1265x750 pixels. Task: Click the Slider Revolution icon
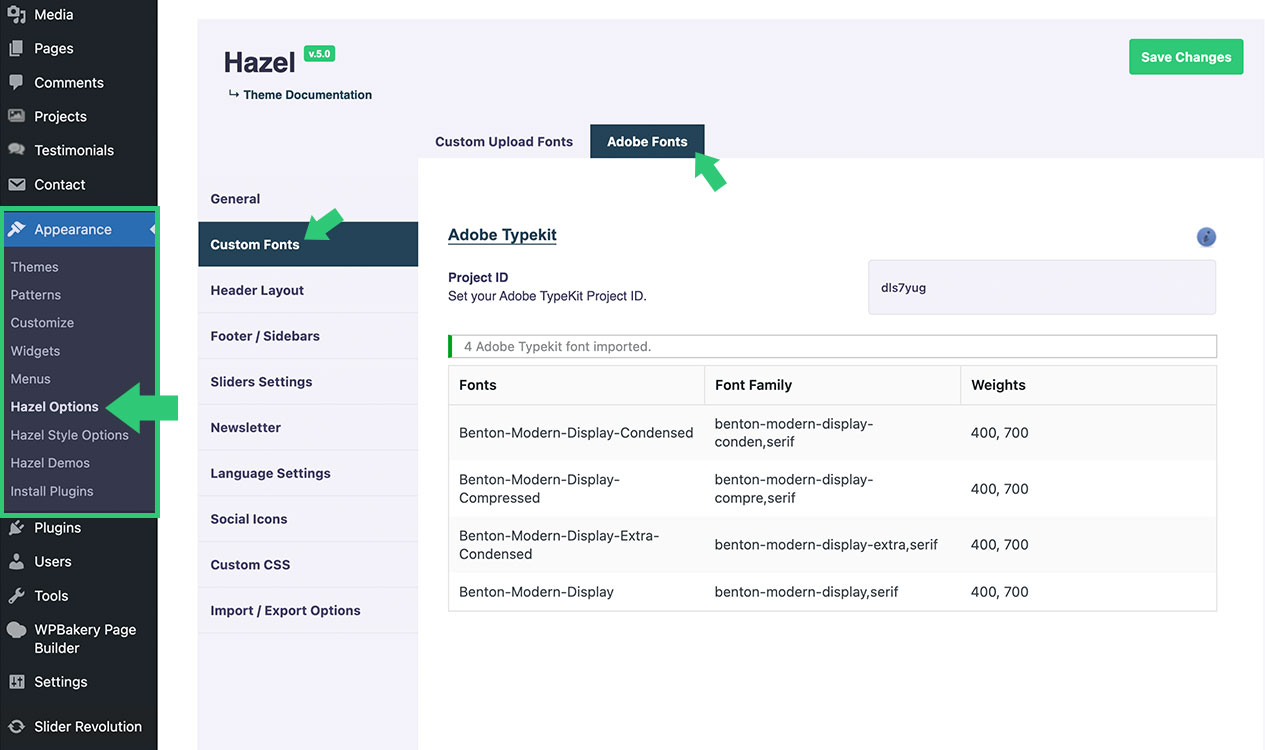[16, 727]
